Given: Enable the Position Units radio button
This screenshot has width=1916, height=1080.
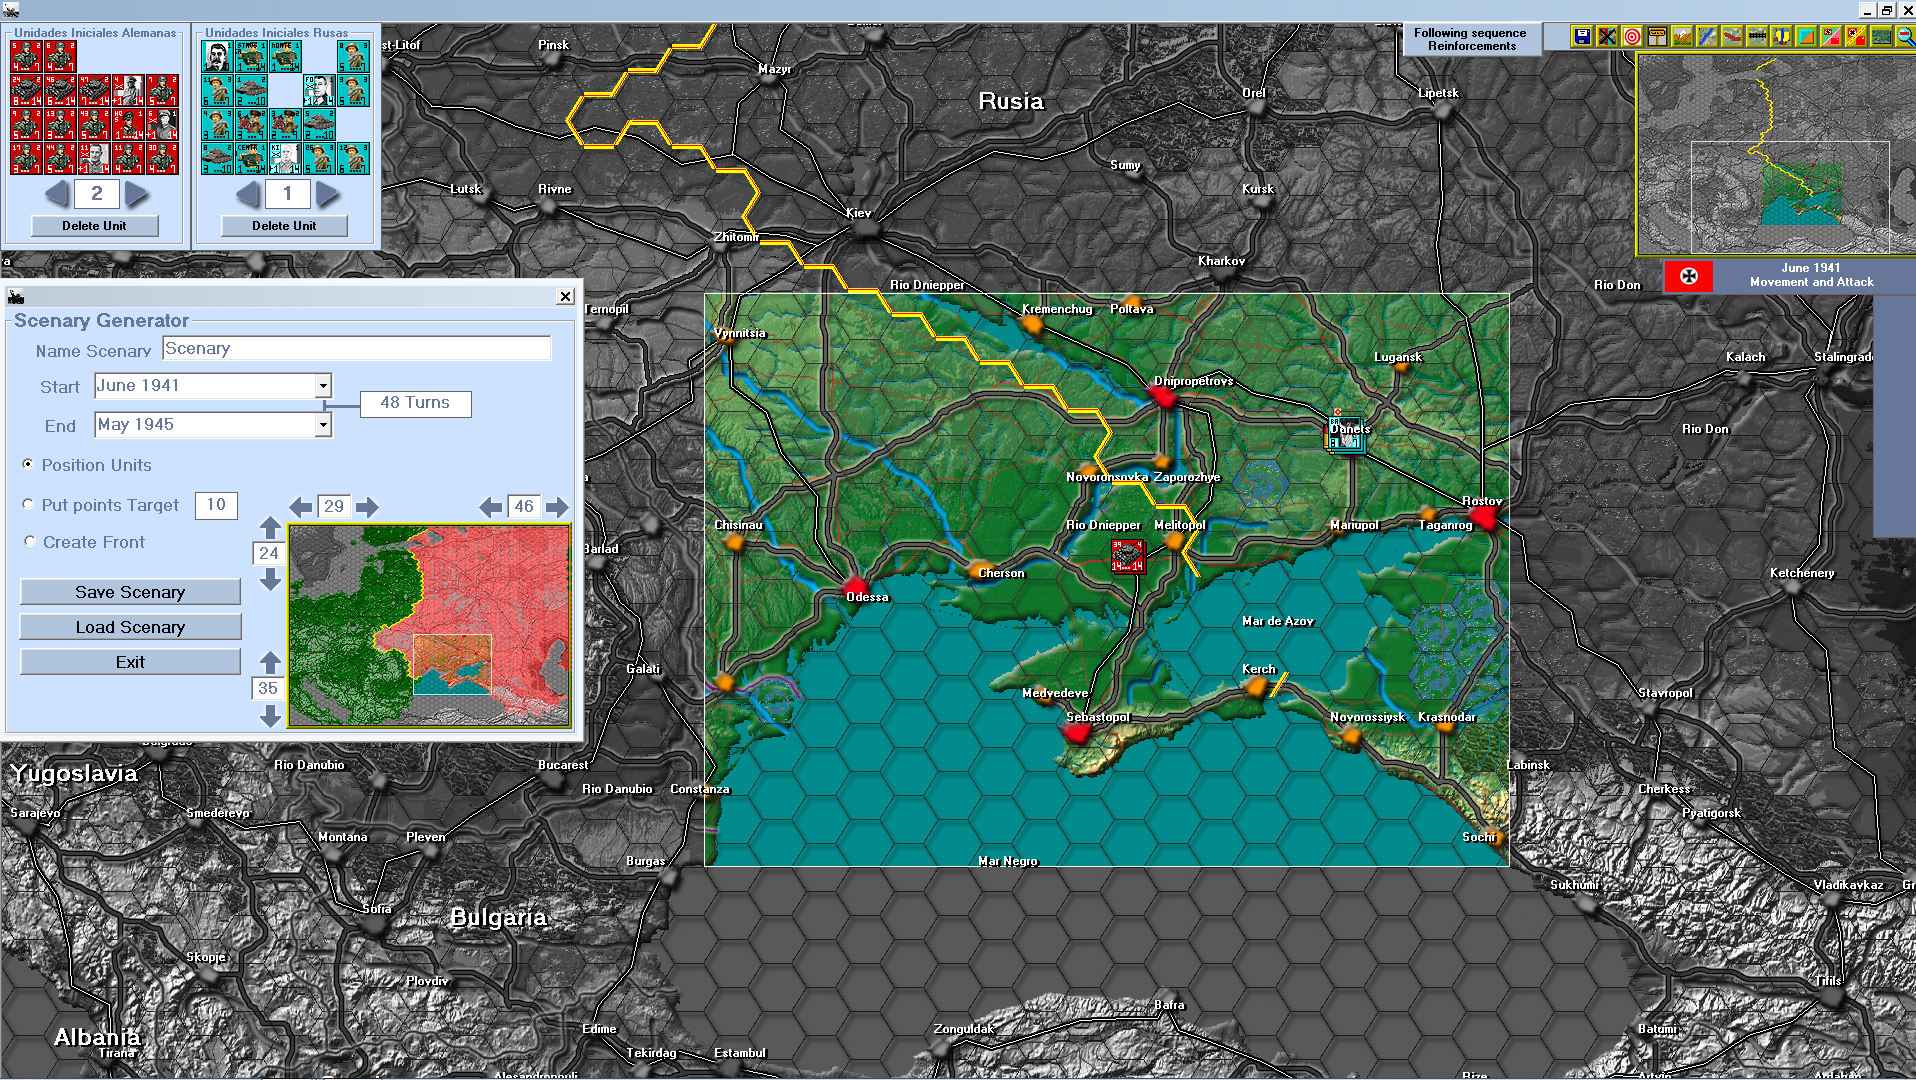Looking at the screenshot, I should (x=28, y=464).
